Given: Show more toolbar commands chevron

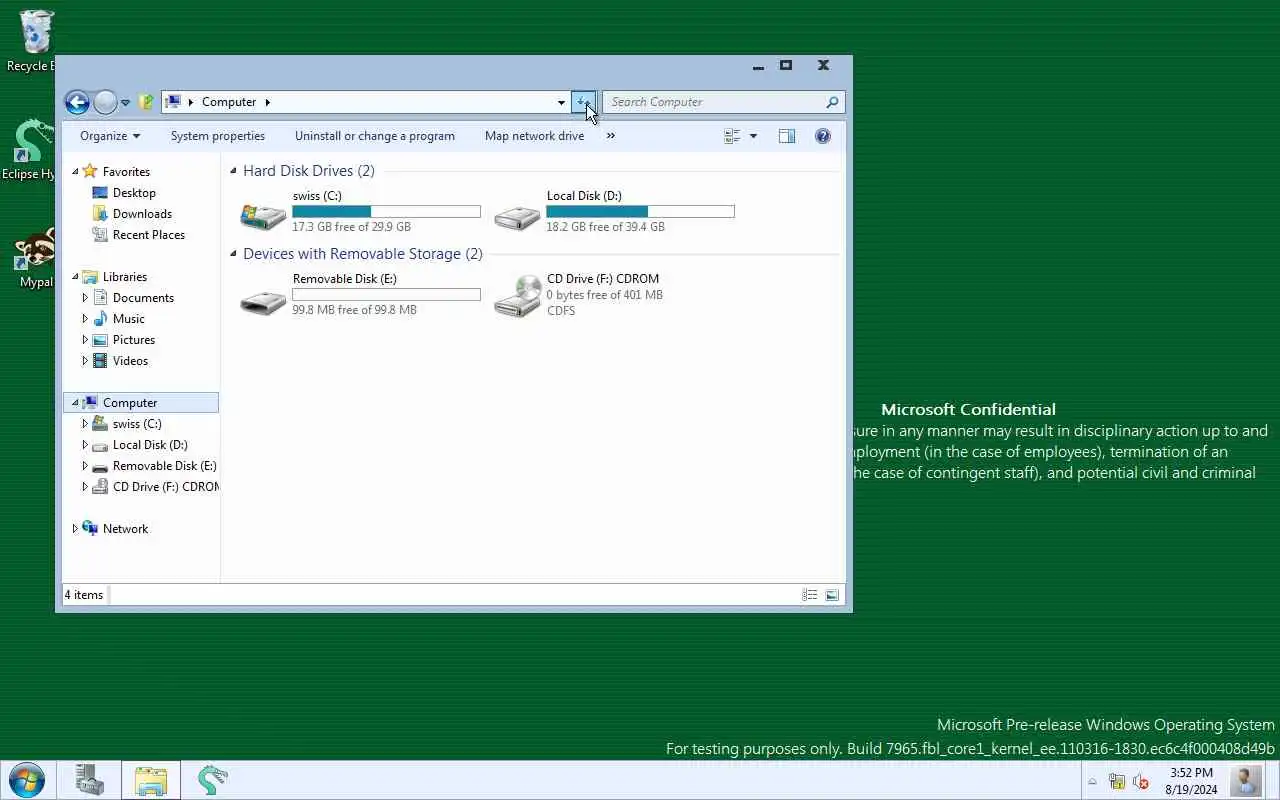Looking at the screenshot, I should (611, 136).
